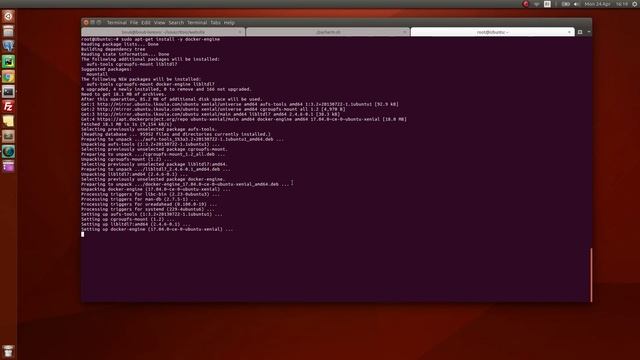
Task: Click the terminal vertical scrollbar handle
Action: [x=591, y=275]
